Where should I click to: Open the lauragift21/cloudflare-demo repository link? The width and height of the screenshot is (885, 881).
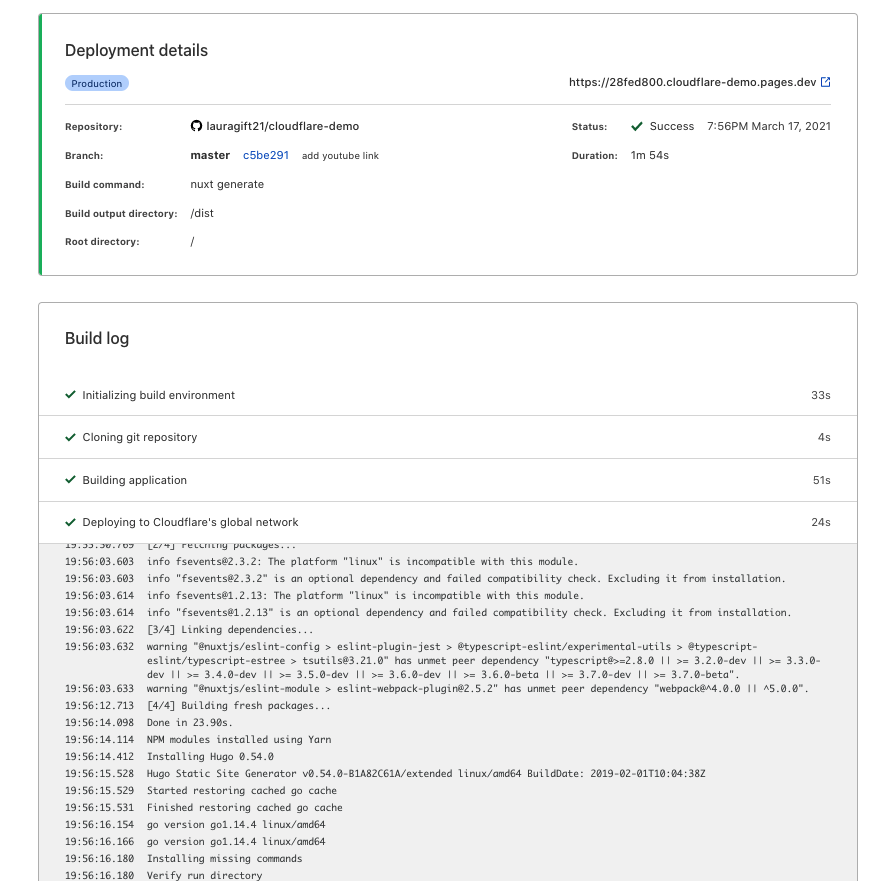click(x=282, y=127)
